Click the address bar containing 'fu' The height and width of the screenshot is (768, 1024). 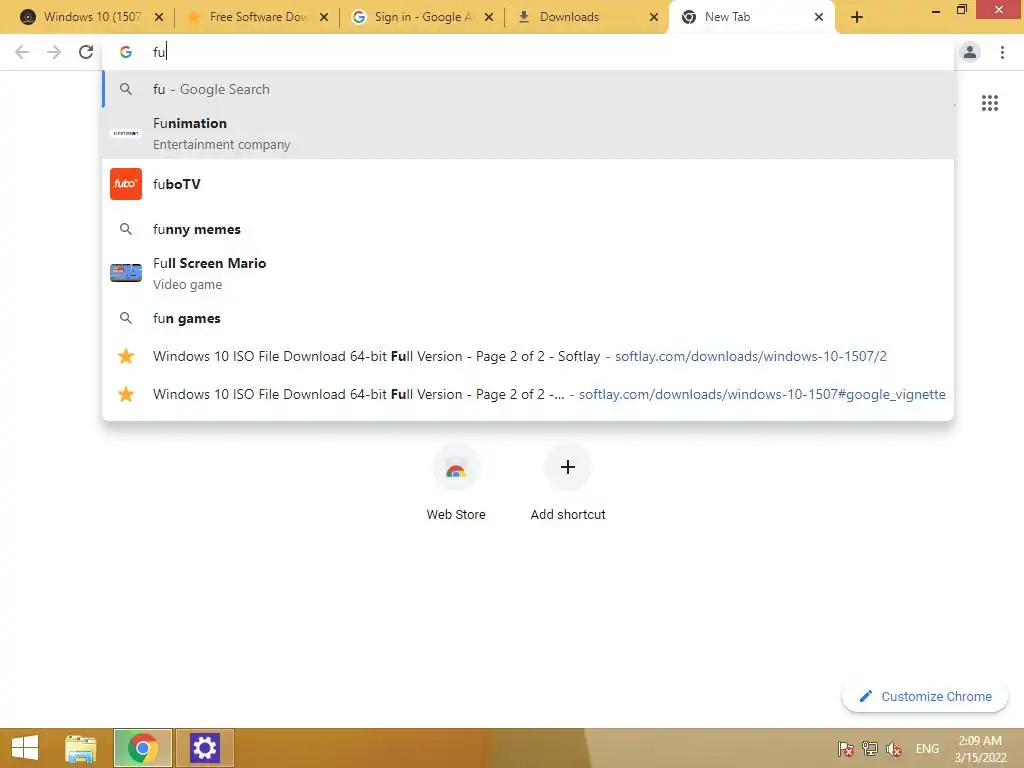coord(528,52)
